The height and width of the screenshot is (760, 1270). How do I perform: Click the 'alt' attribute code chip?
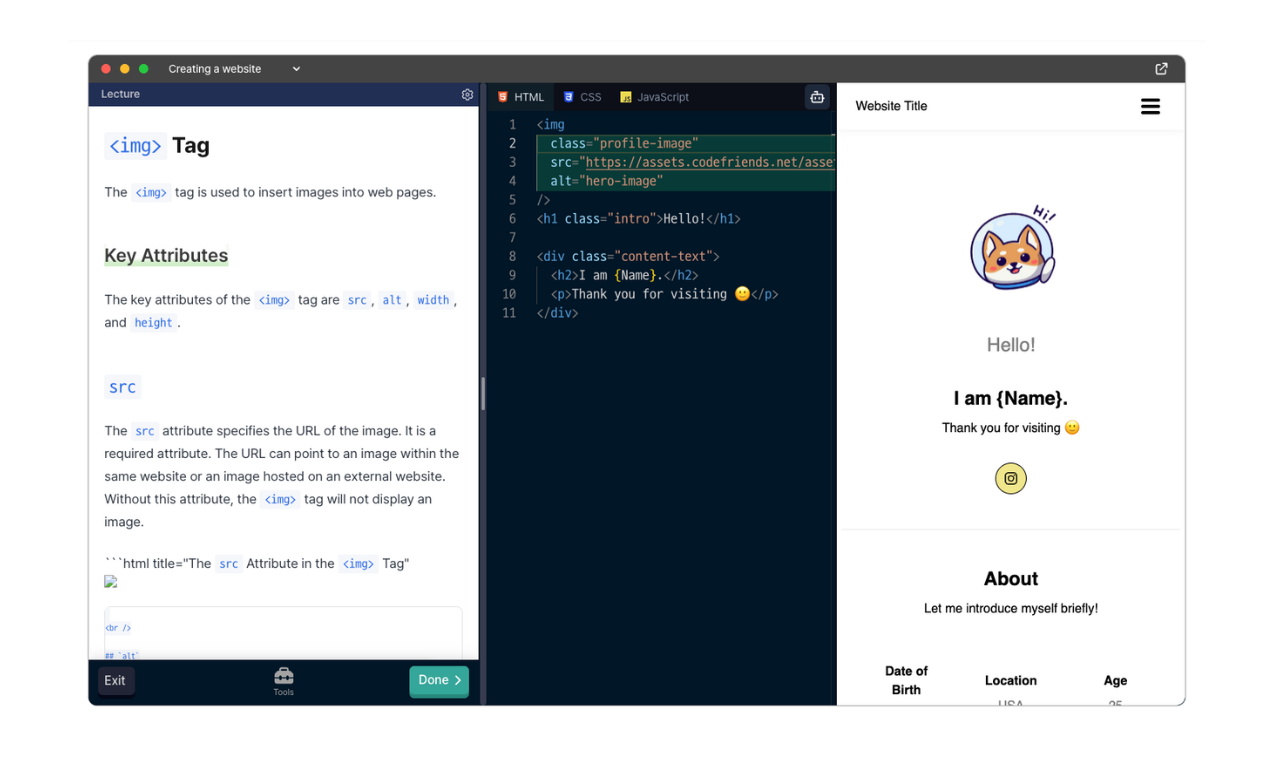(x=391, y=300)
